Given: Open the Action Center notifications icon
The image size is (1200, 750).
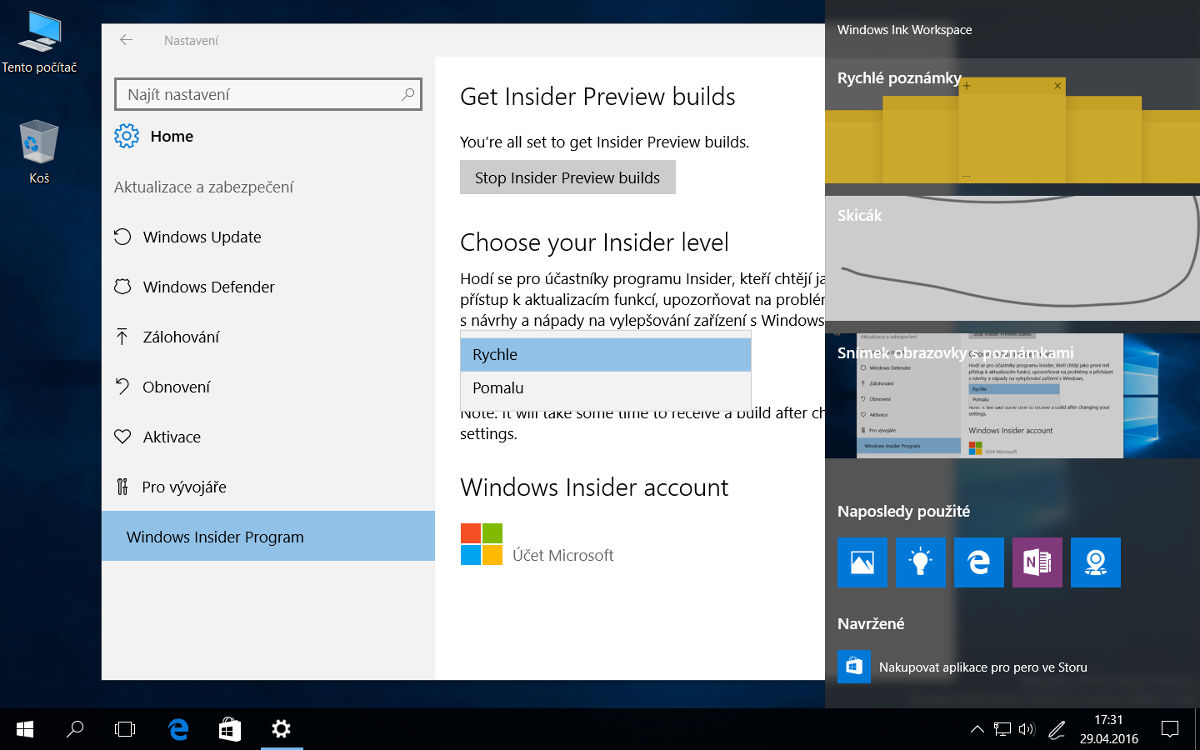Looking at the screenshot, I should pyautogui.click(x=1169, y=729).
